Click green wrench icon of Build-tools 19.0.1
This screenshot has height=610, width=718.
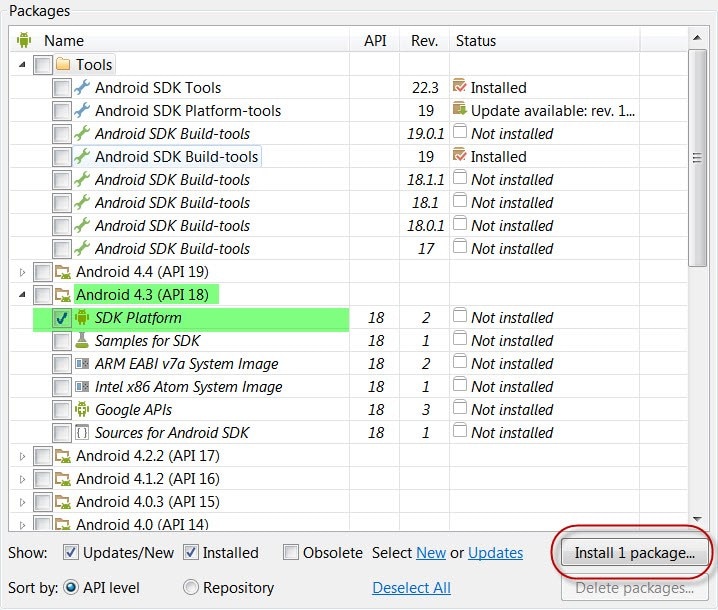pos(82,133)
